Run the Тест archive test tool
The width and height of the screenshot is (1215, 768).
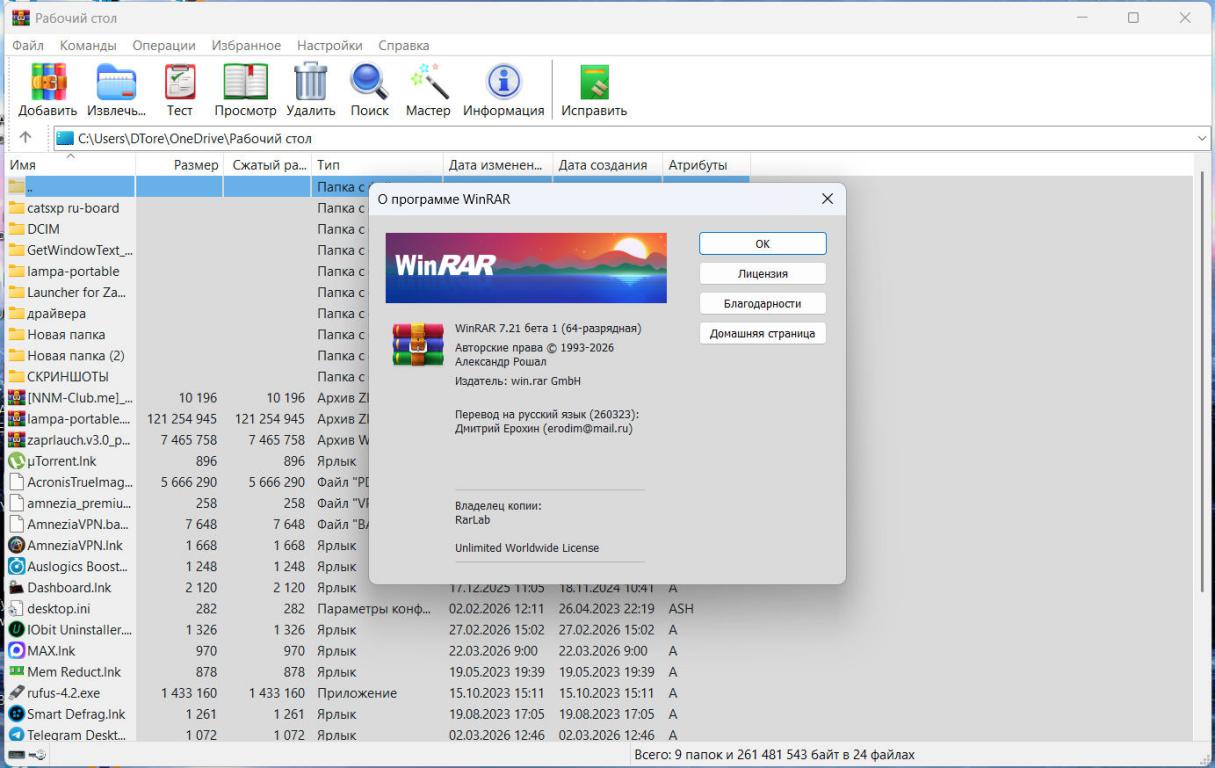pyautogui.click(x=180, y=83)
